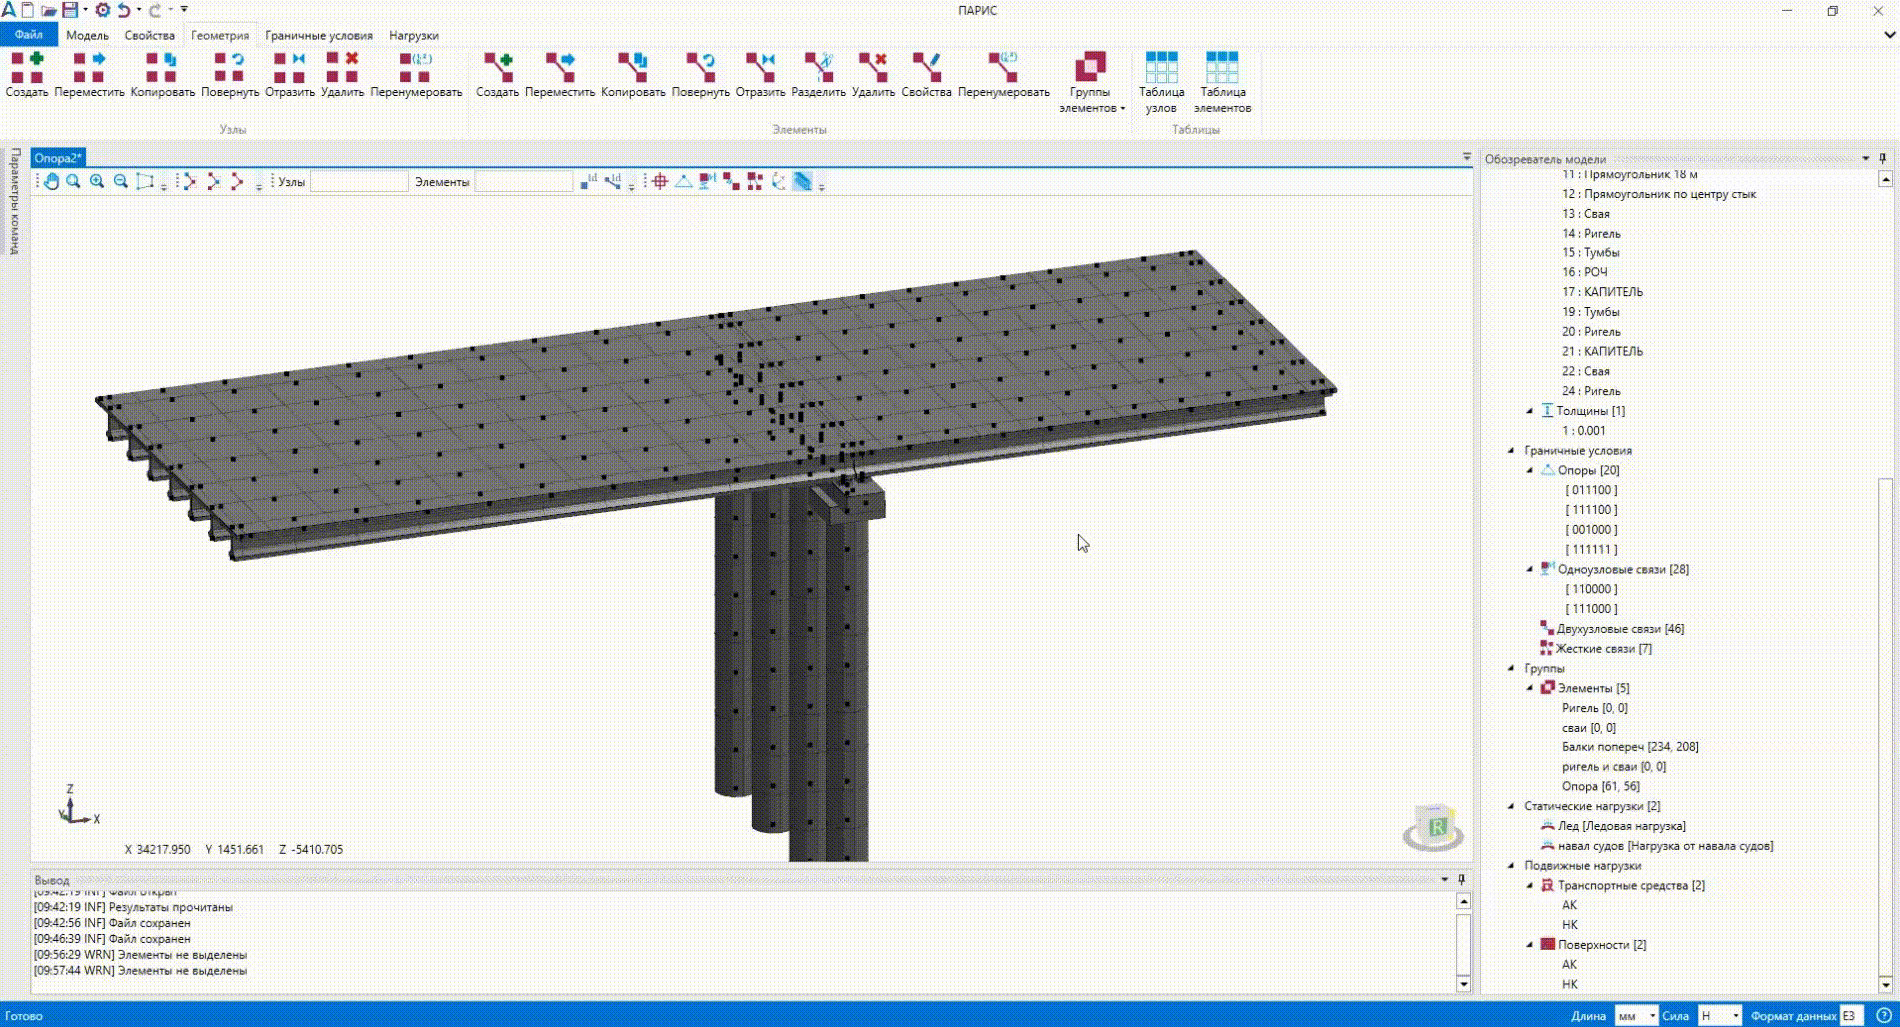Click Отразить in the Узлы ribbon group
1900x1027 pixels.
[289, 75]
